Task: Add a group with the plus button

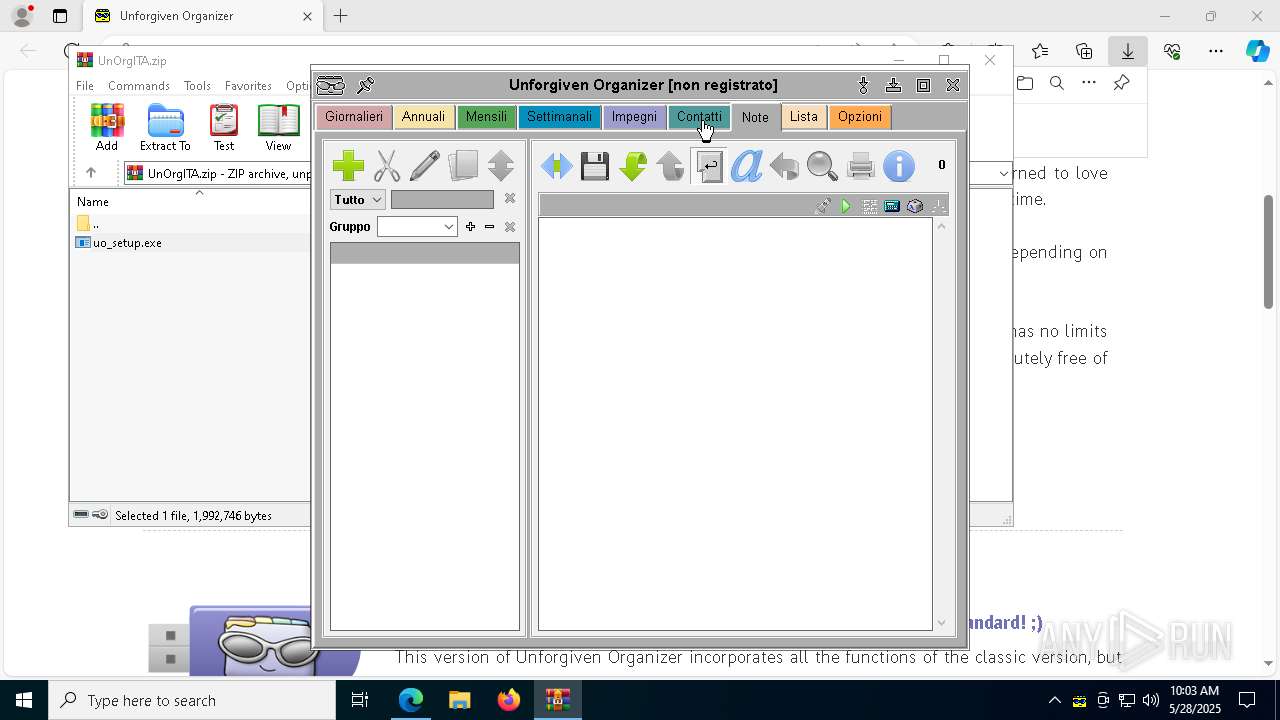Action: pos(470,227)
